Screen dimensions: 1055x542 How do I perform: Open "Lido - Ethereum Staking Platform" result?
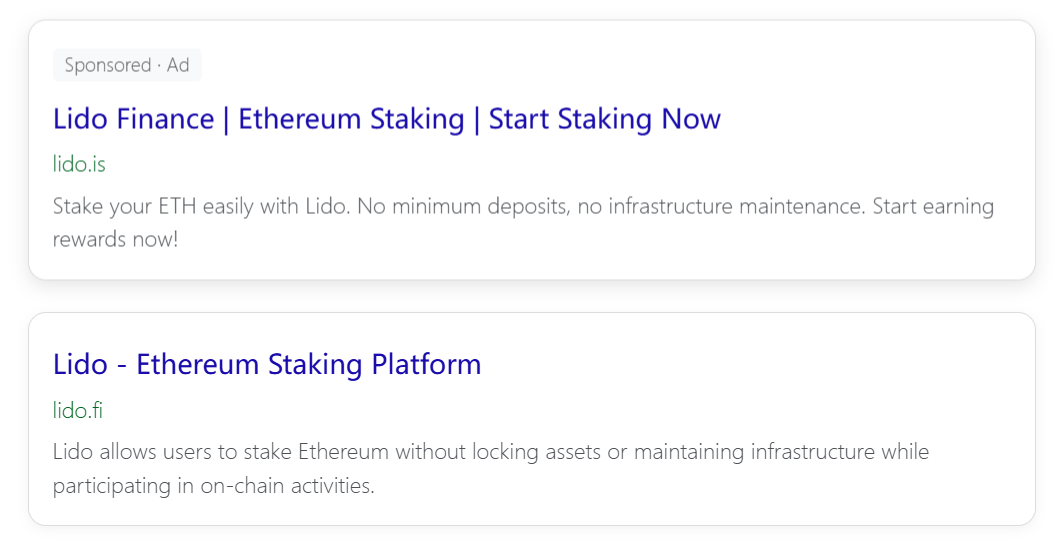pyautogui.click(x=267, y=364)
